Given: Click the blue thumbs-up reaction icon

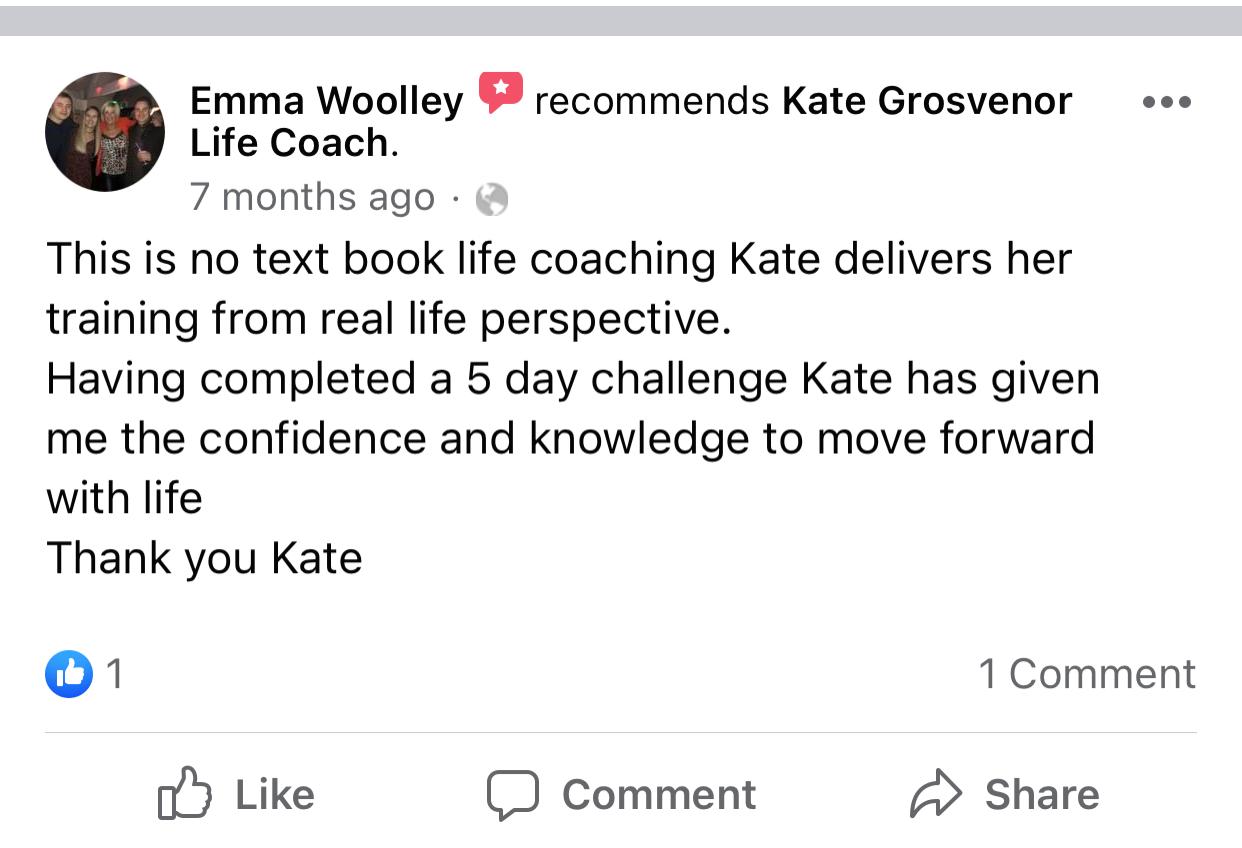Looking at the screenshot, I should pyautogui.click(x=68, y=674).
